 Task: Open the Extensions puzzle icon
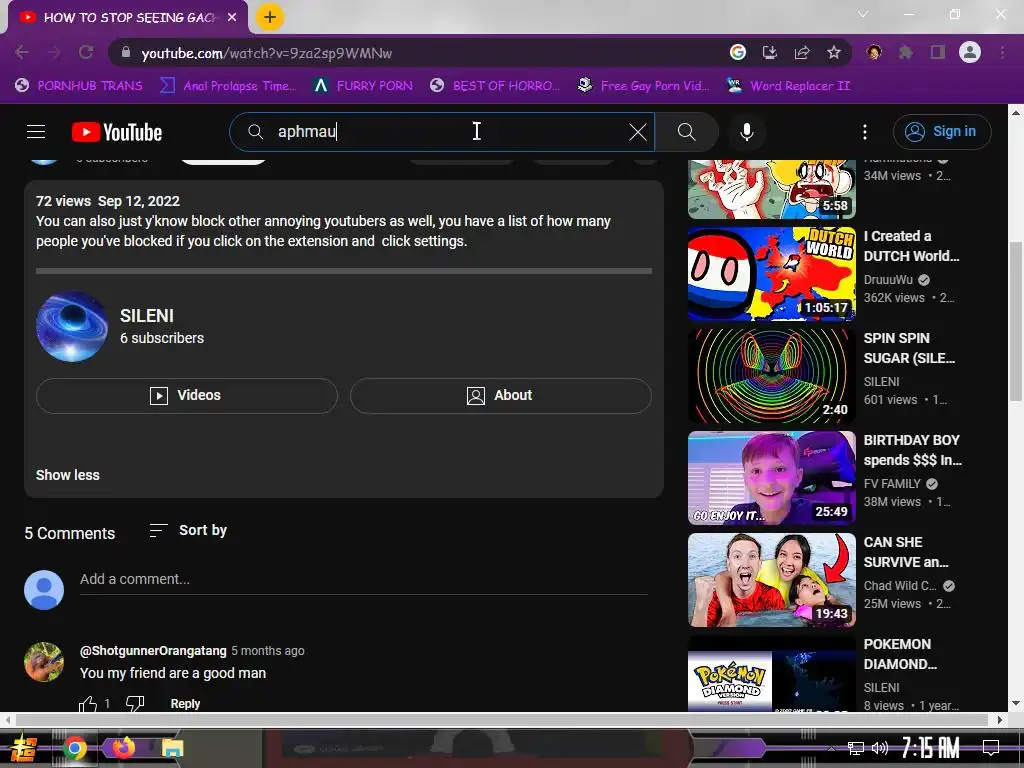point(905,52)
